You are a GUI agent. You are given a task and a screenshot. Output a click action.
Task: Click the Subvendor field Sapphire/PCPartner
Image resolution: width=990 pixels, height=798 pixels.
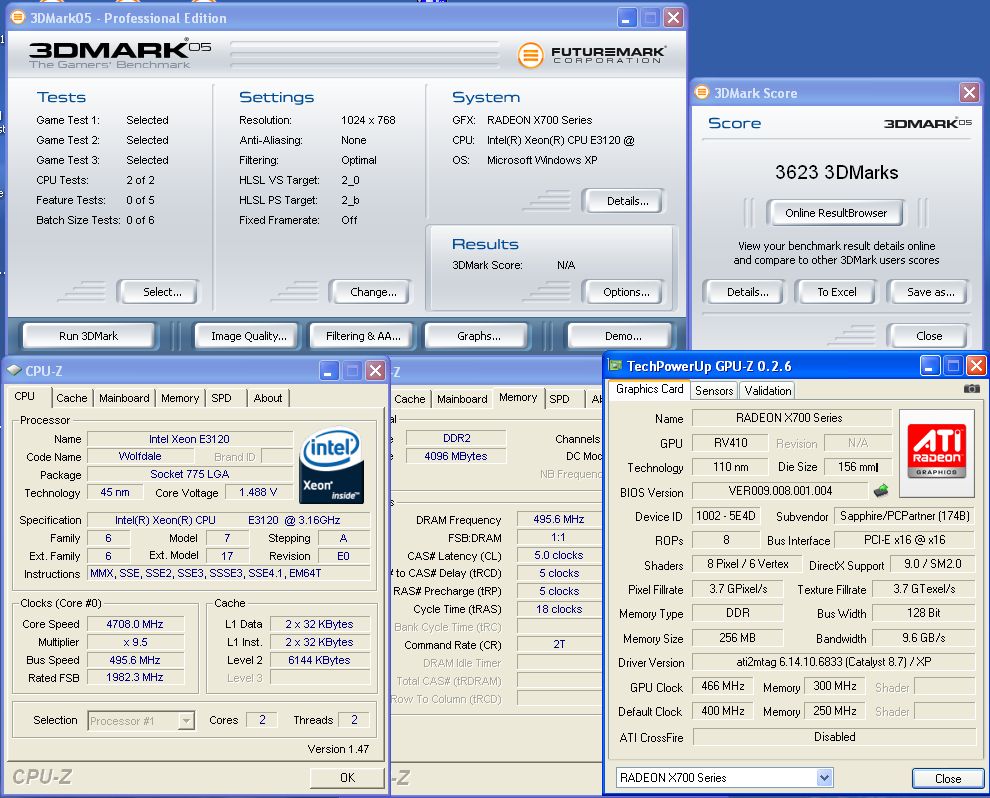(904, 516)
